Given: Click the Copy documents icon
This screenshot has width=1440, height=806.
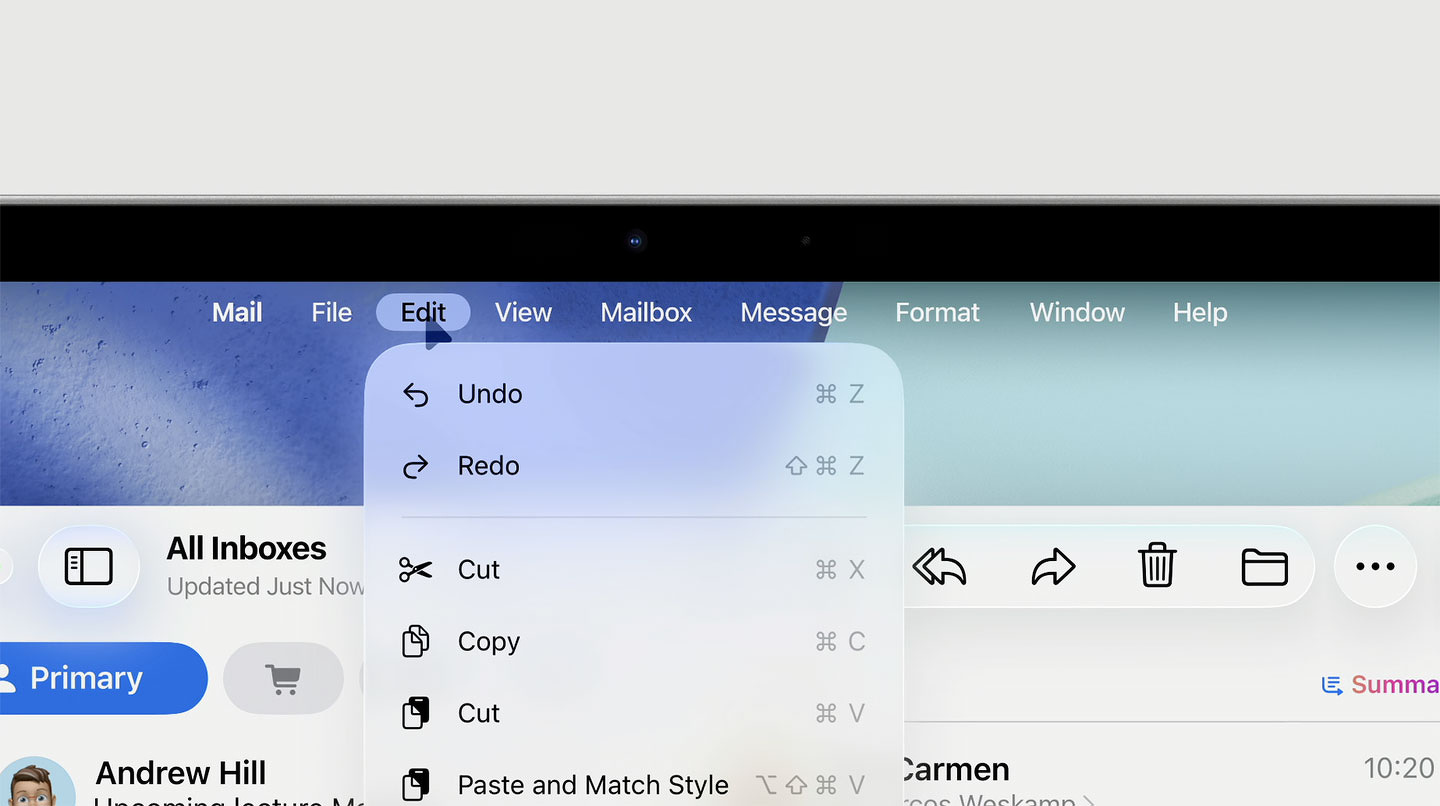Looking at the screenshot, I should click(x=415, y=641).
